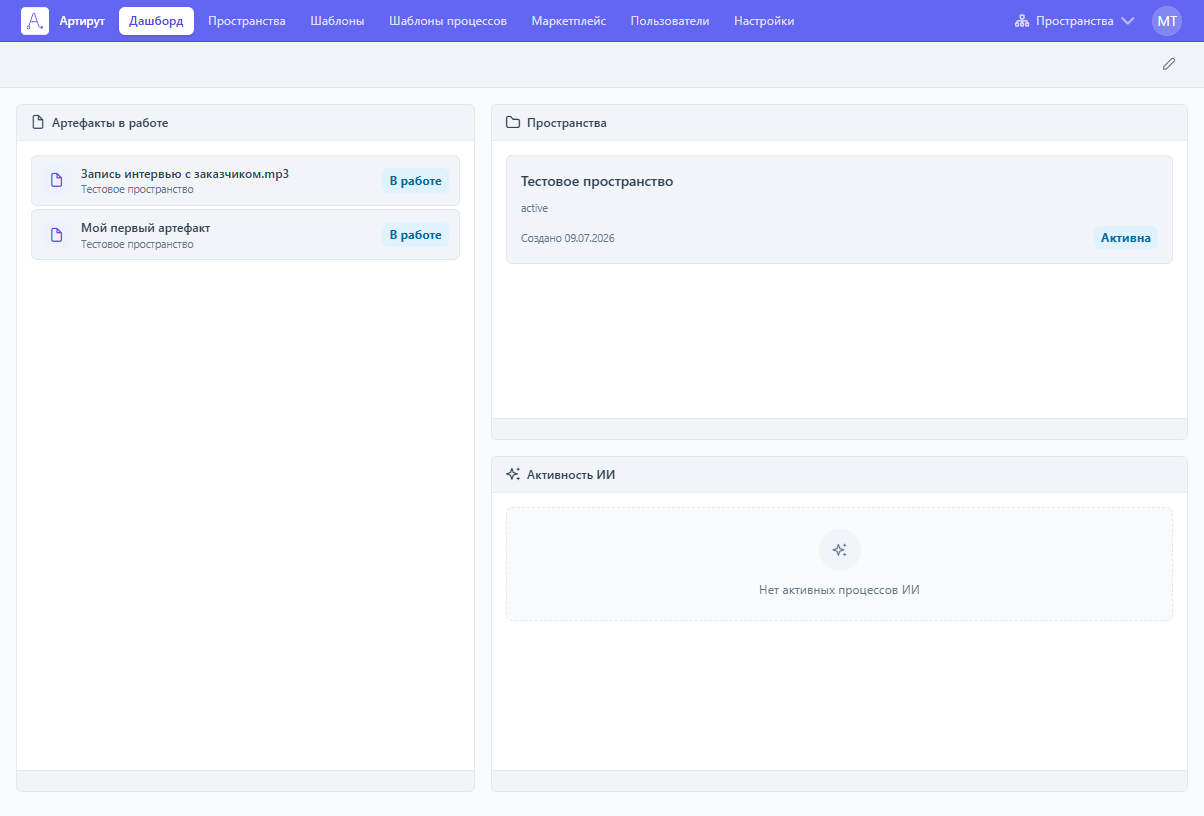Click Тестовое пространство subtitle under Мой первый артефакт
The width and height of the screenshot is (1204, 816).
coord(137,244)
